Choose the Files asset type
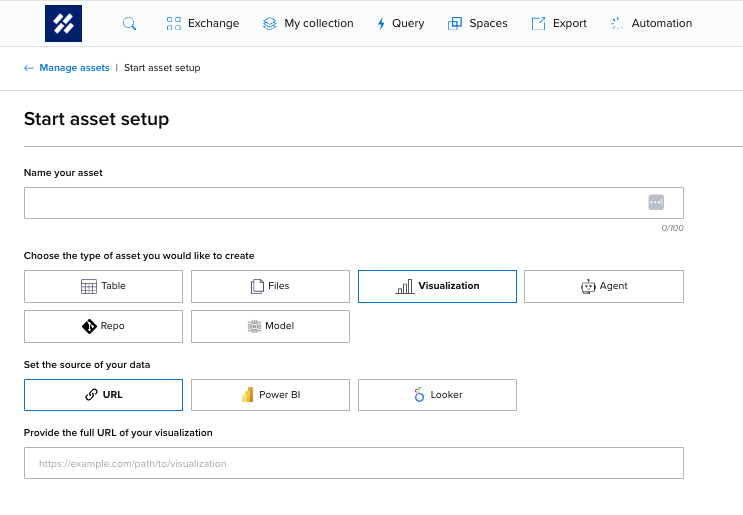 270,286
